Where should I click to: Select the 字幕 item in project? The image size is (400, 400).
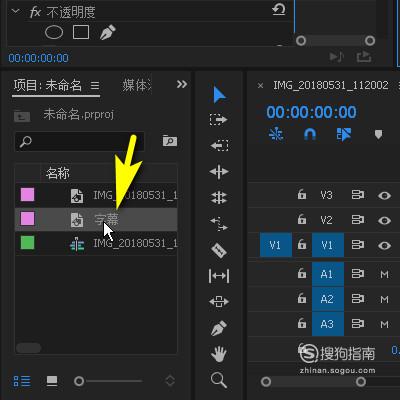tap(96, 219)
